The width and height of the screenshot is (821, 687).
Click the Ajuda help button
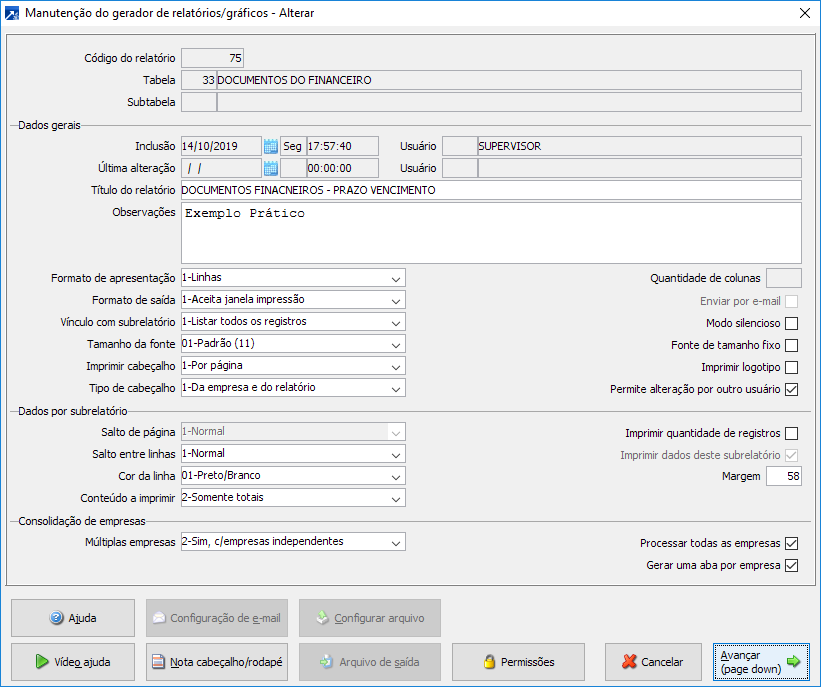(x=72, y=618)
